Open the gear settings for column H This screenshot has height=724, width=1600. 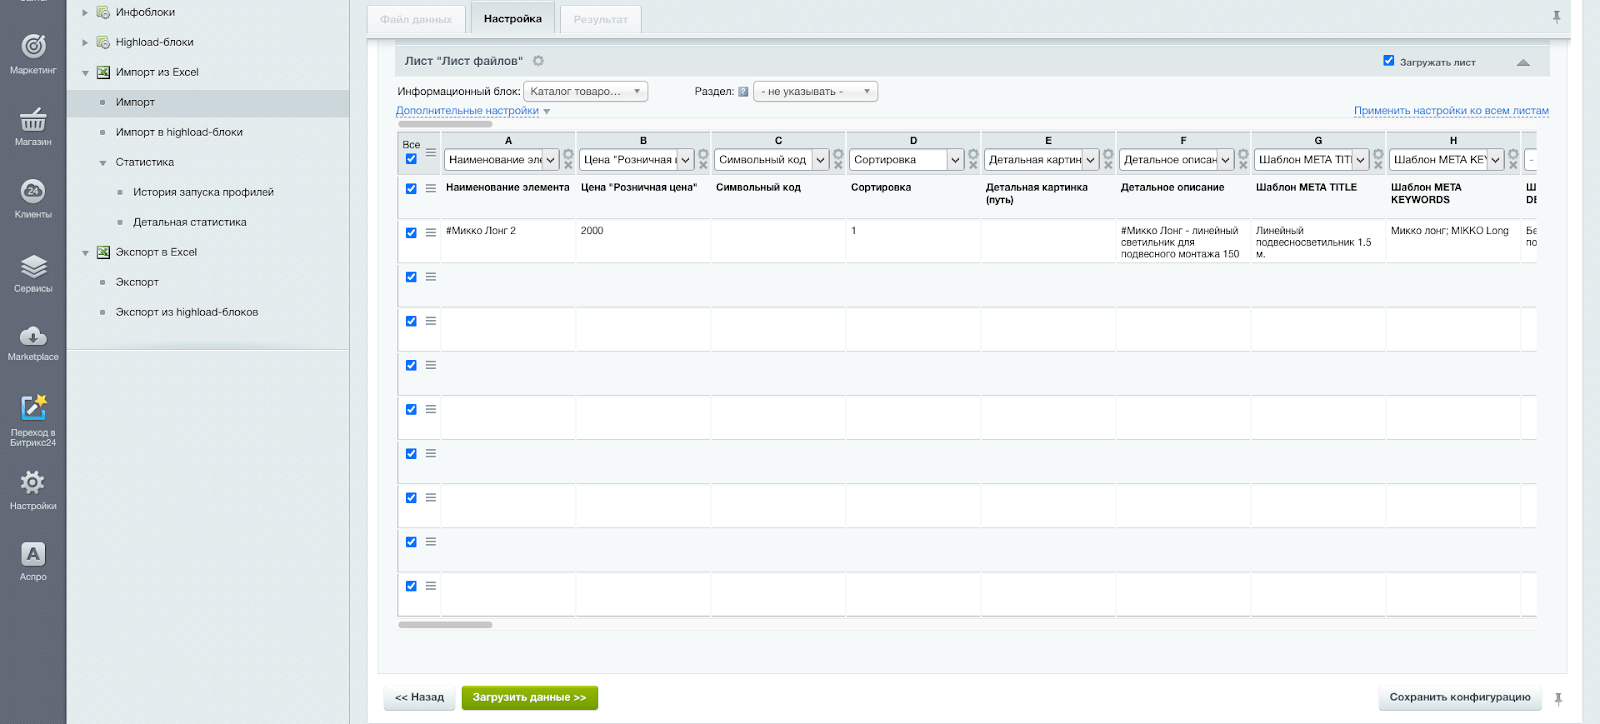coord(1513,154)
